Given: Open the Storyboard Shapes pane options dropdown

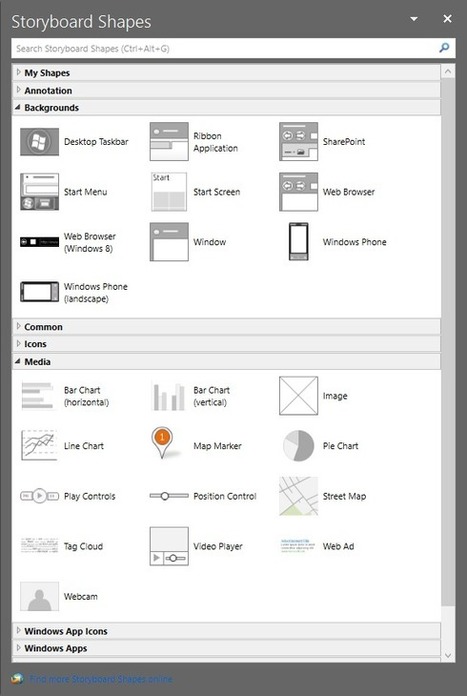Looking at the screenshot, I should pos(414,19).
